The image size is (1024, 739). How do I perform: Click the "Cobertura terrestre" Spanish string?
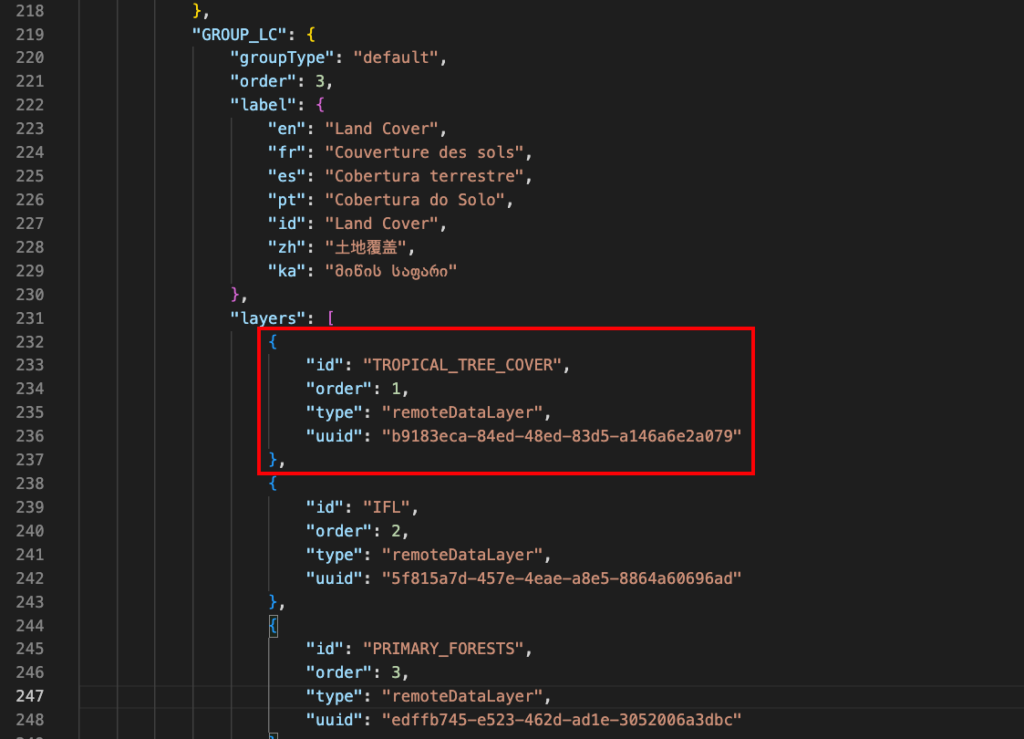(x=427, y=176)
